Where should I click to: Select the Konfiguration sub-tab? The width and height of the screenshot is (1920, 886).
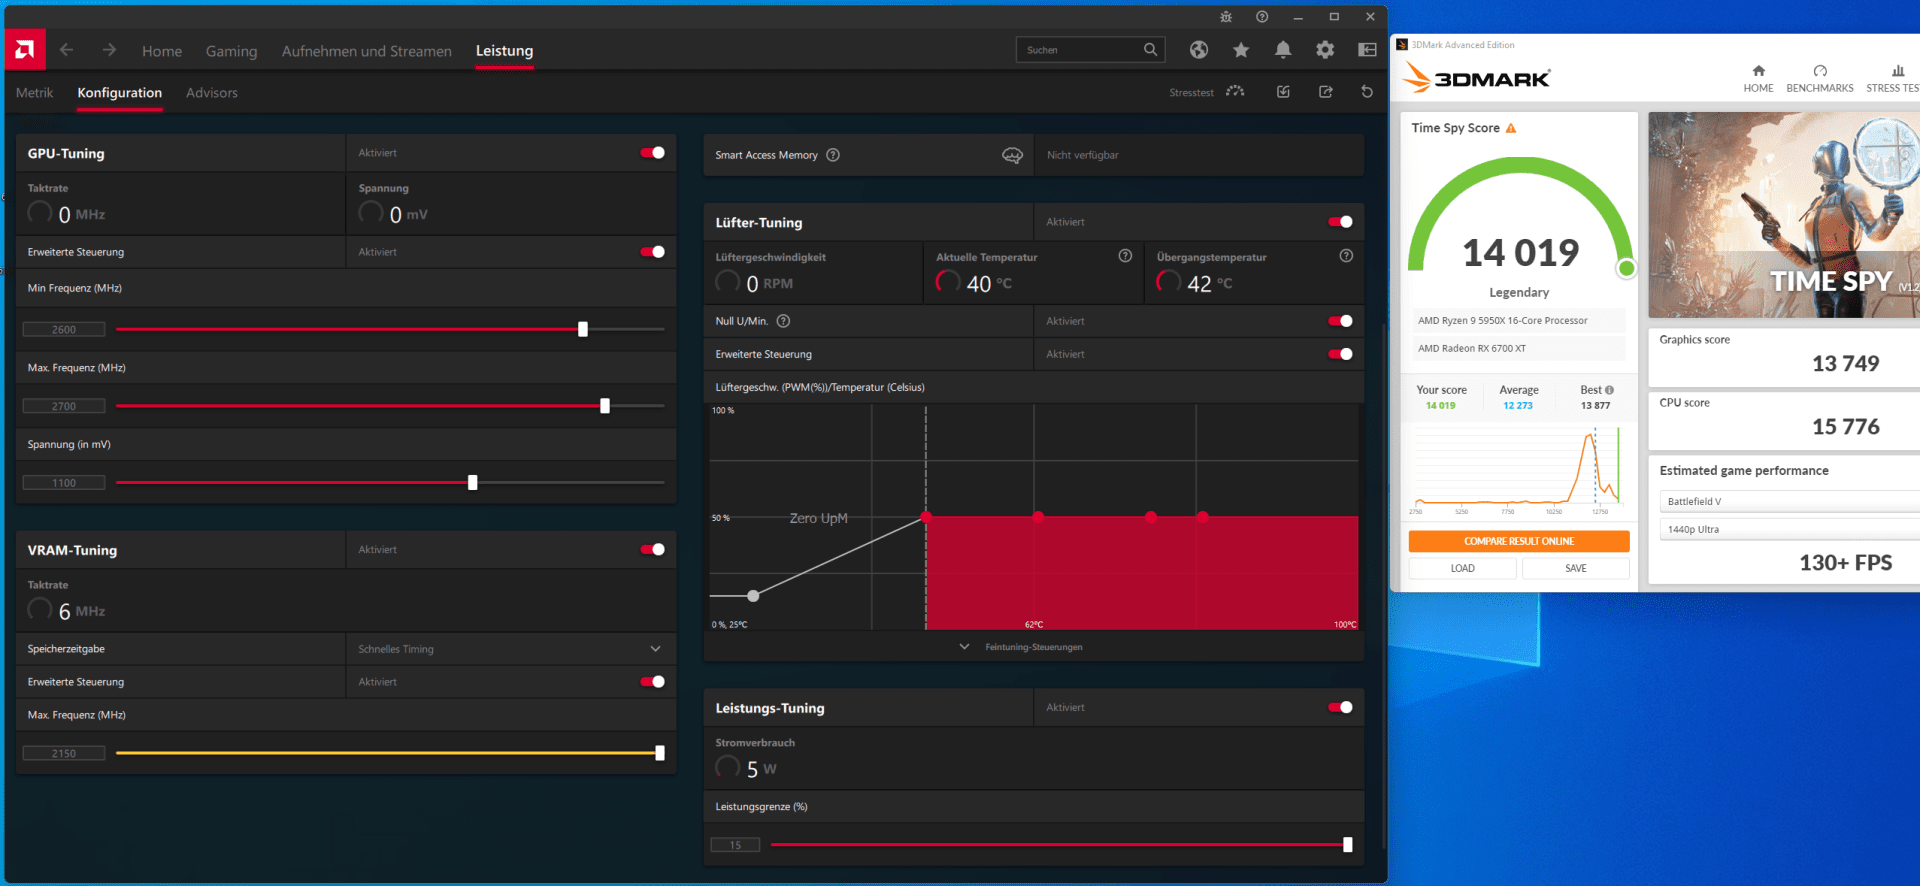[x=120, y=93]
